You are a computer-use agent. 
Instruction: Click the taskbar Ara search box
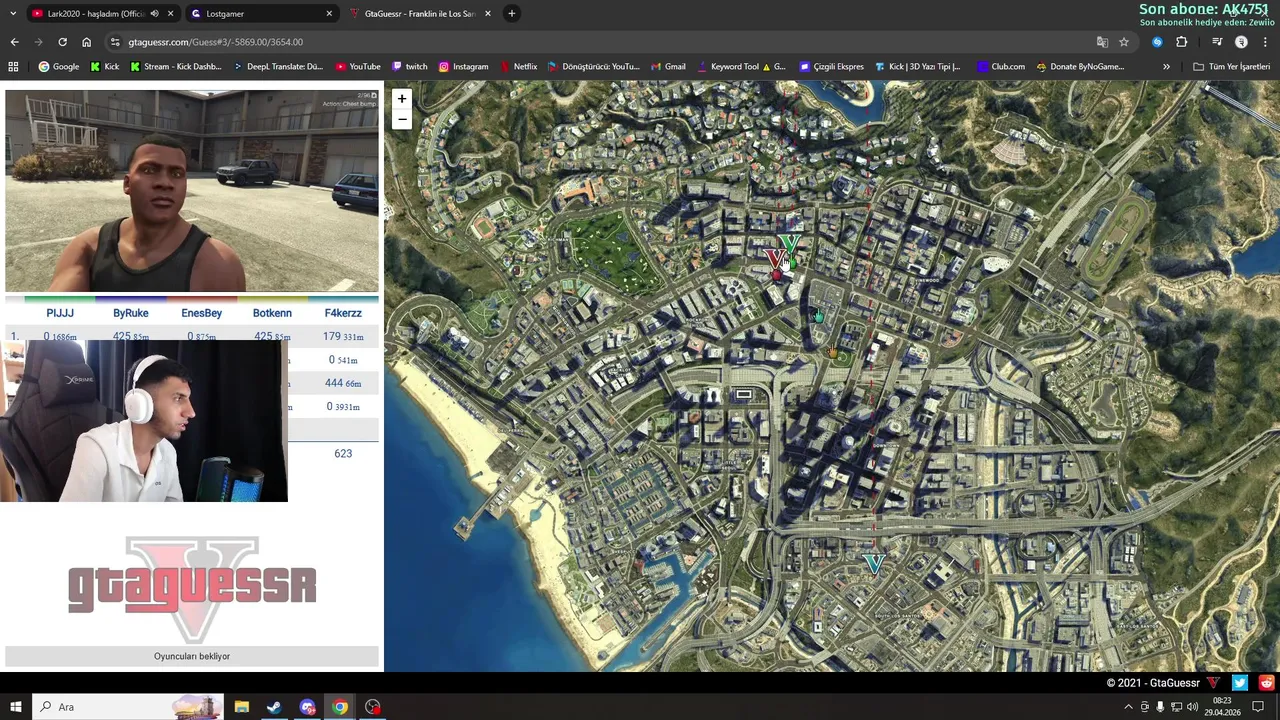[128, 707]
